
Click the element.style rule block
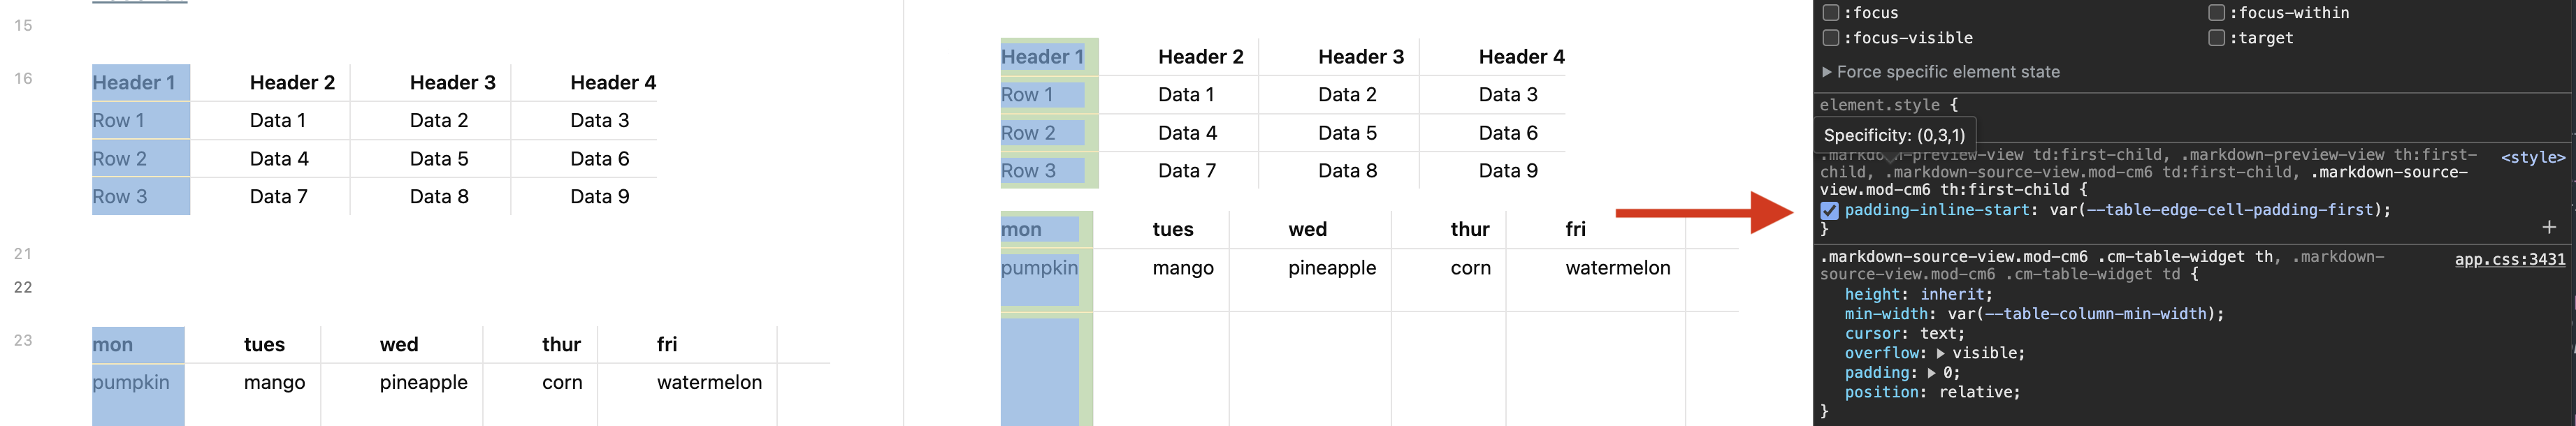coord(1888,105)
